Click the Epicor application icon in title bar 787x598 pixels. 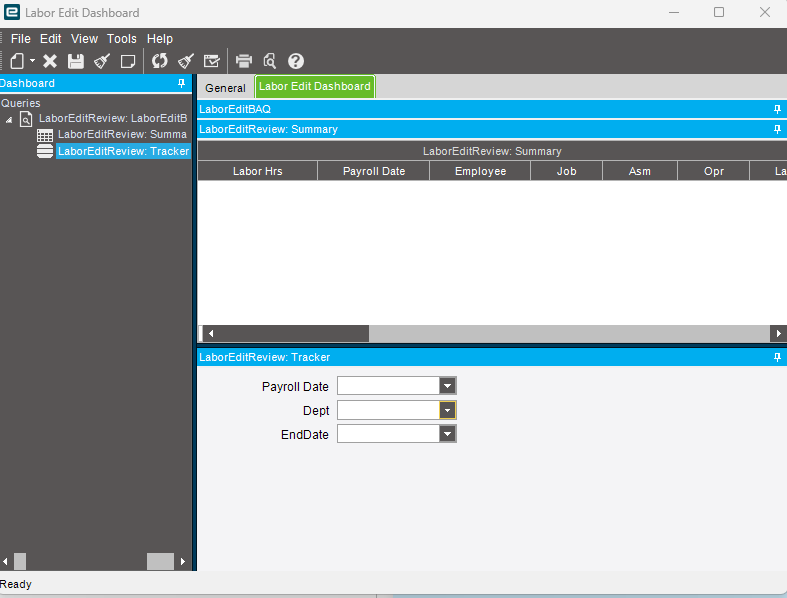[x=12, y=12]
